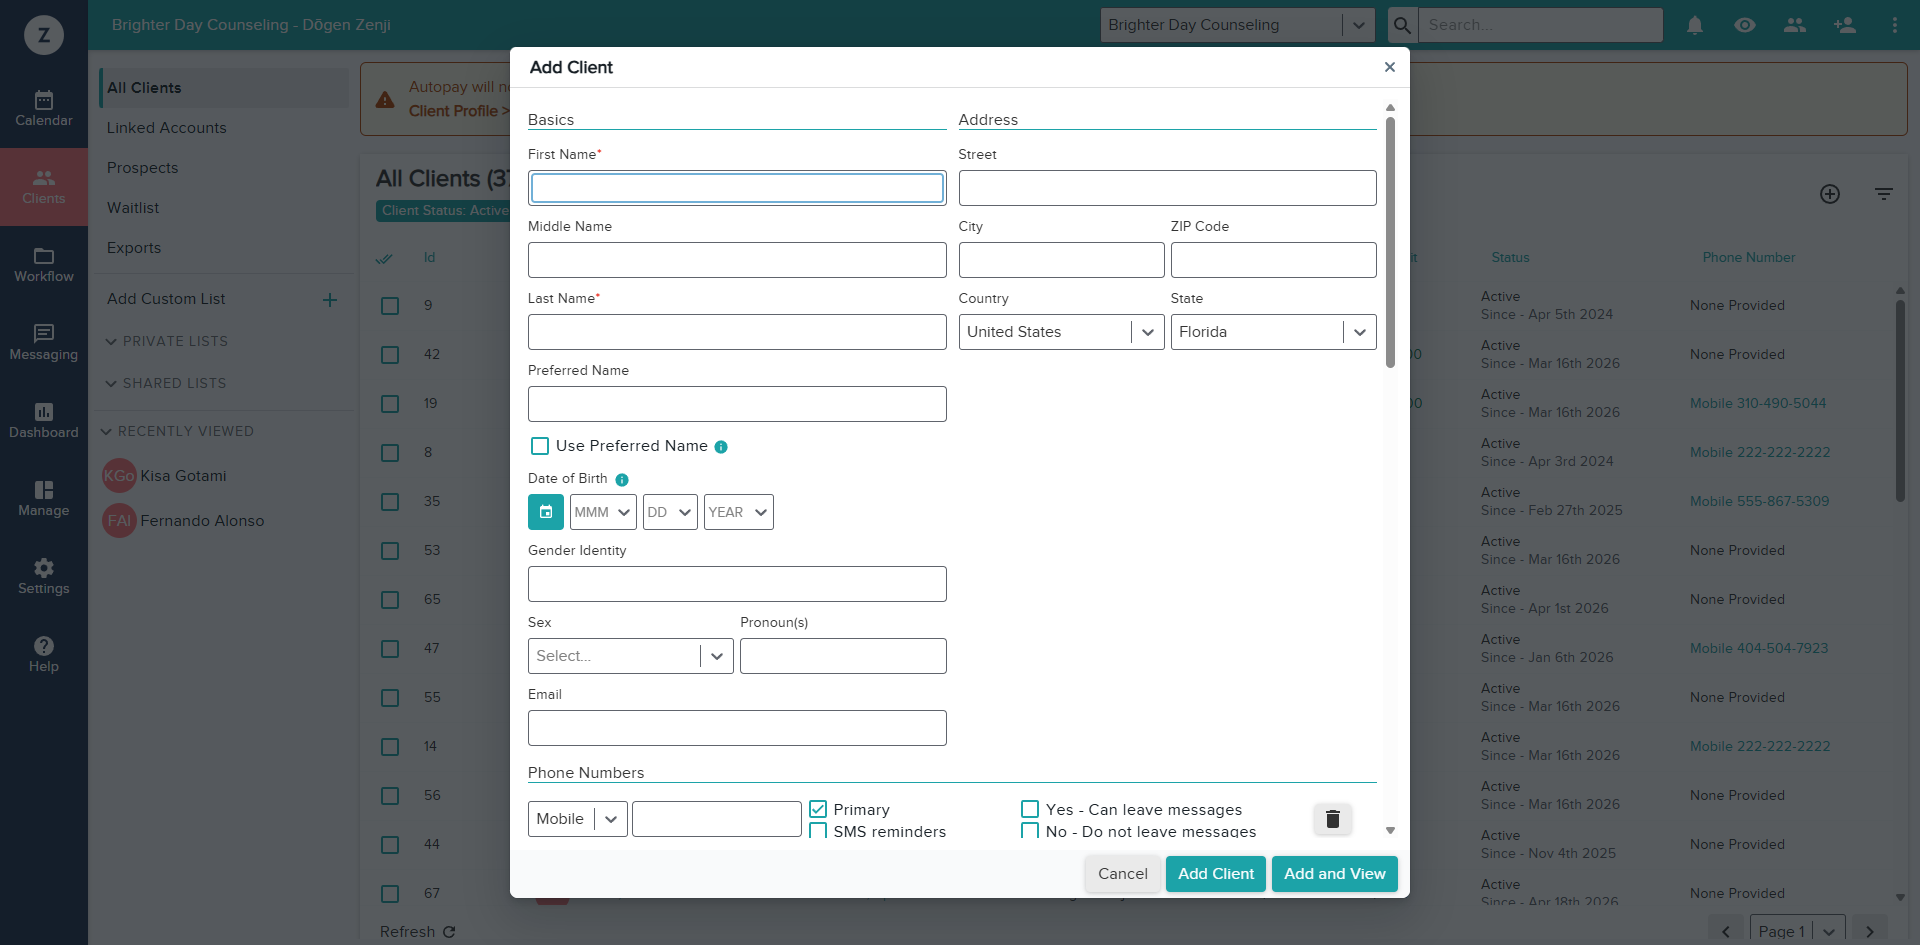Open the Dashboard section in sidebar
This screenshot has height=945, width=1920.
[44, 421]
